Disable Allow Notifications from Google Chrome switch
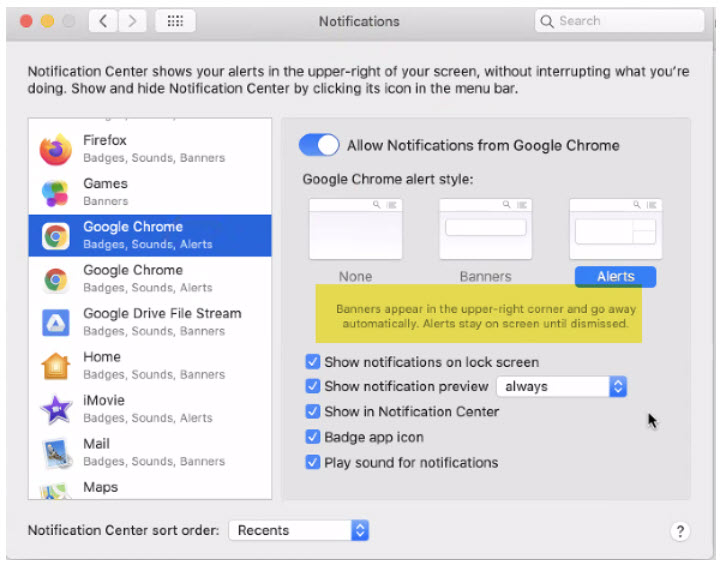The image size is (720, 572). [x=319, y=145]
